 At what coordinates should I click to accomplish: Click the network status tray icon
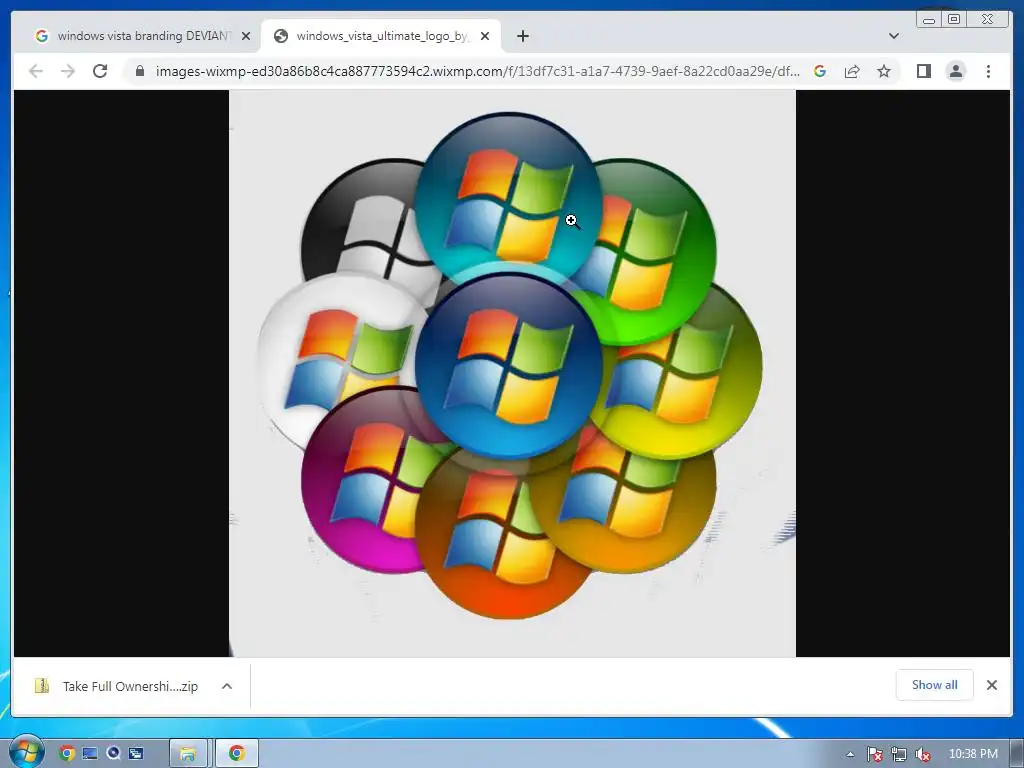tap(899, 754)
